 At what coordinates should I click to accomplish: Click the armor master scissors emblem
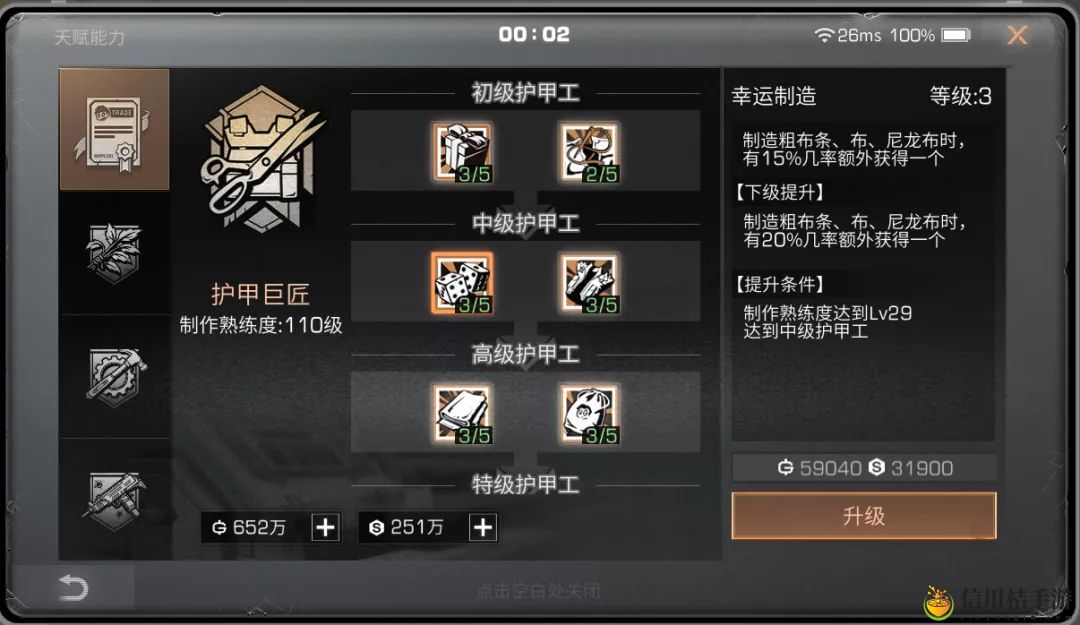[x=262, y=160]
